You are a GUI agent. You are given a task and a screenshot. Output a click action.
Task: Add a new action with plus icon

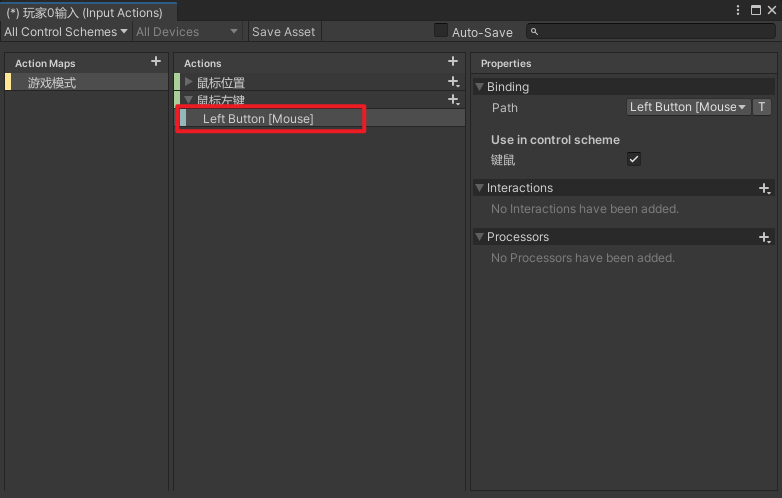[453, 62]
